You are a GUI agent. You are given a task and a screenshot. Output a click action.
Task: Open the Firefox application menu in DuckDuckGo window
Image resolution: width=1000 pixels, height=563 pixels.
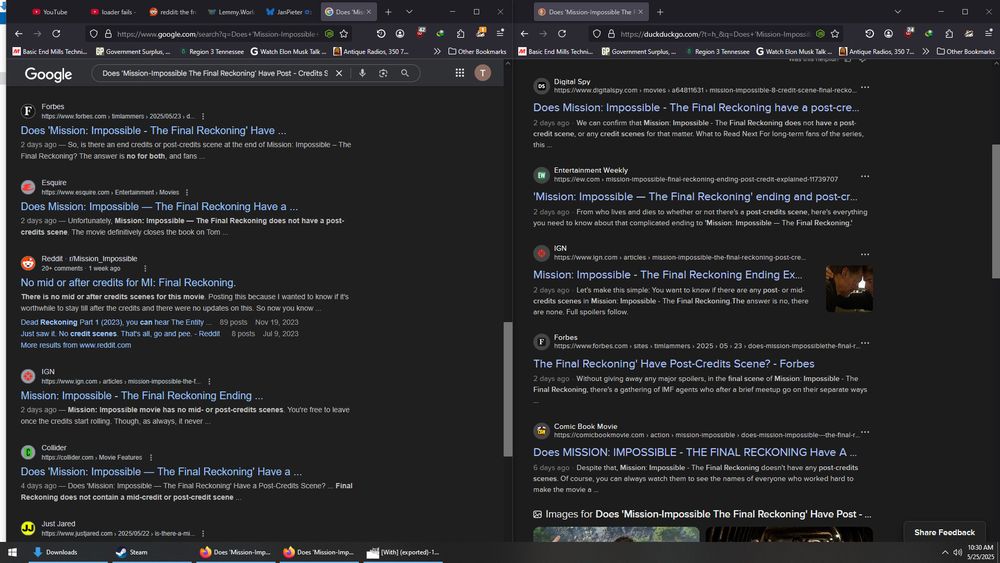tap(989, 33)
